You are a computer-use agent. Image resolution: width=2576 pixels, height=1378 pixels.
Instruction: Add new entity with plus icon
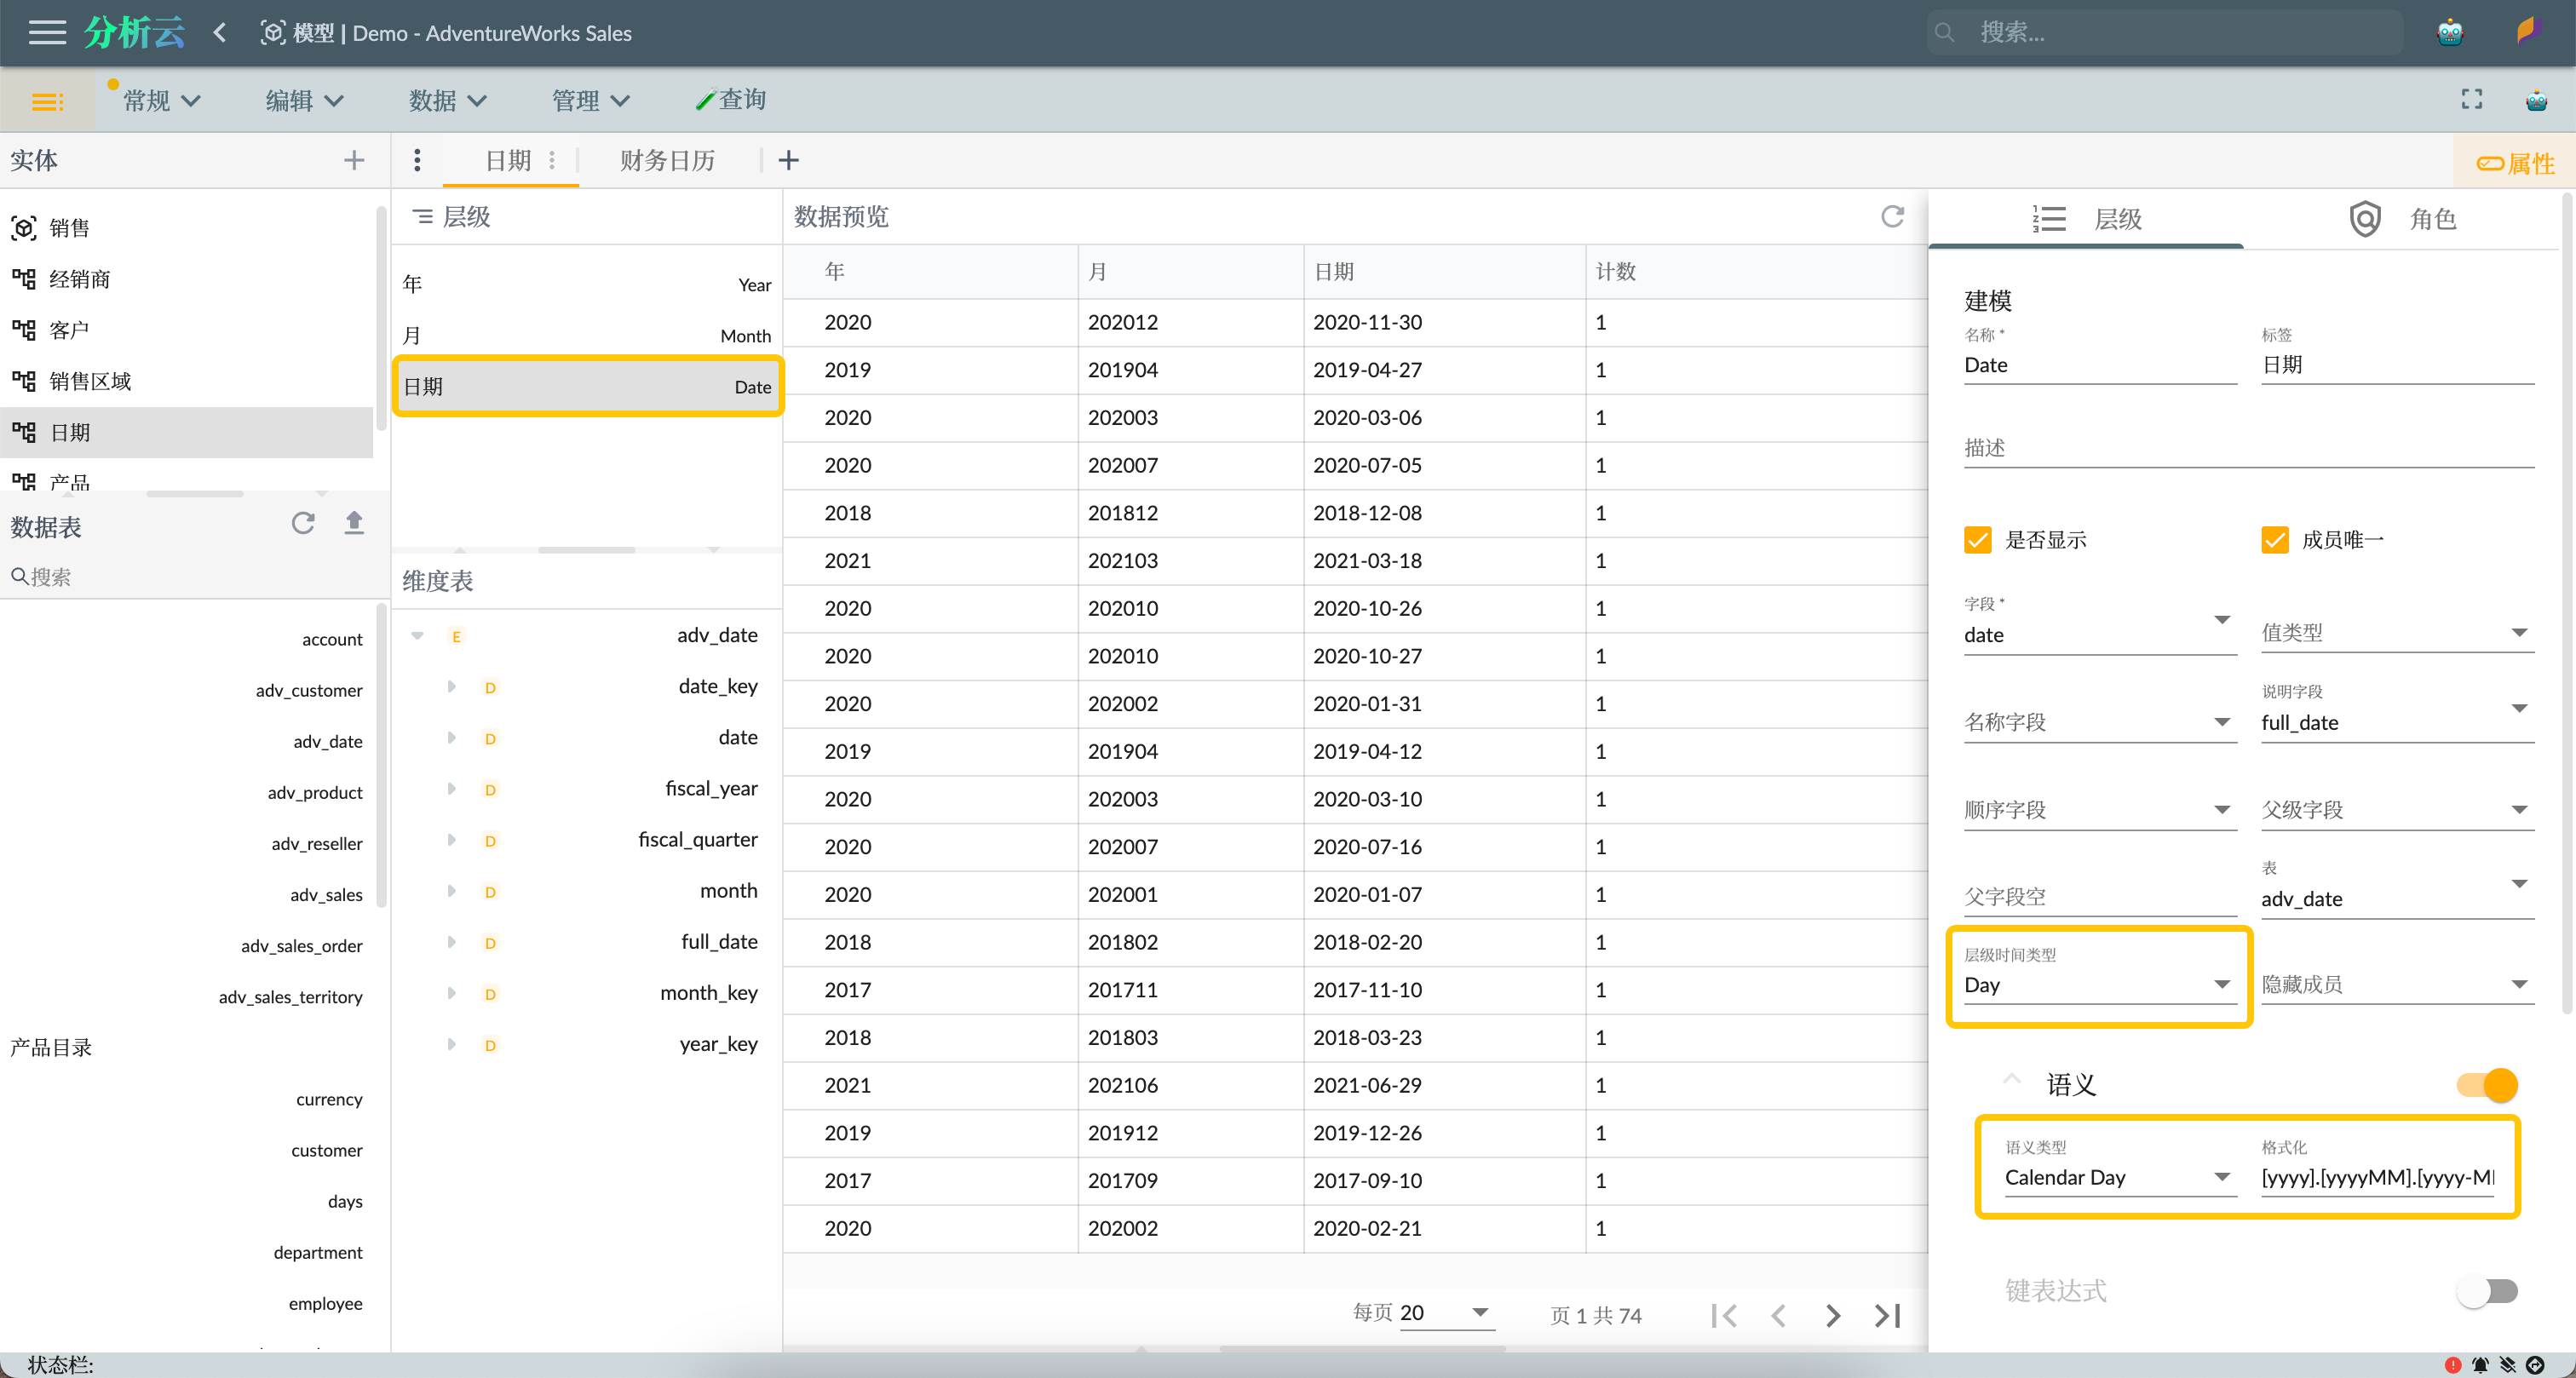click(x=353, y=160)
